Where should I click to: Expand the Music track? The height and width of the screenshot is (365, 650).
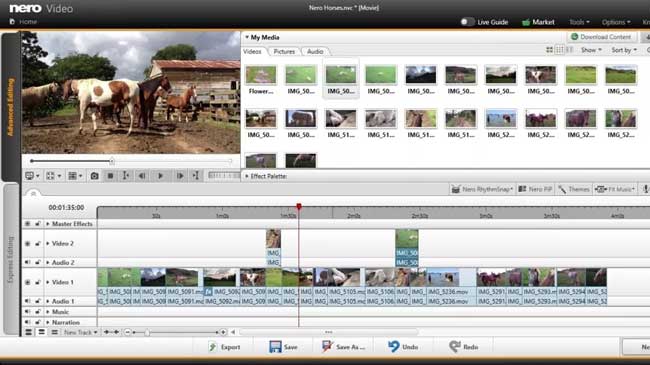[48, 311]
